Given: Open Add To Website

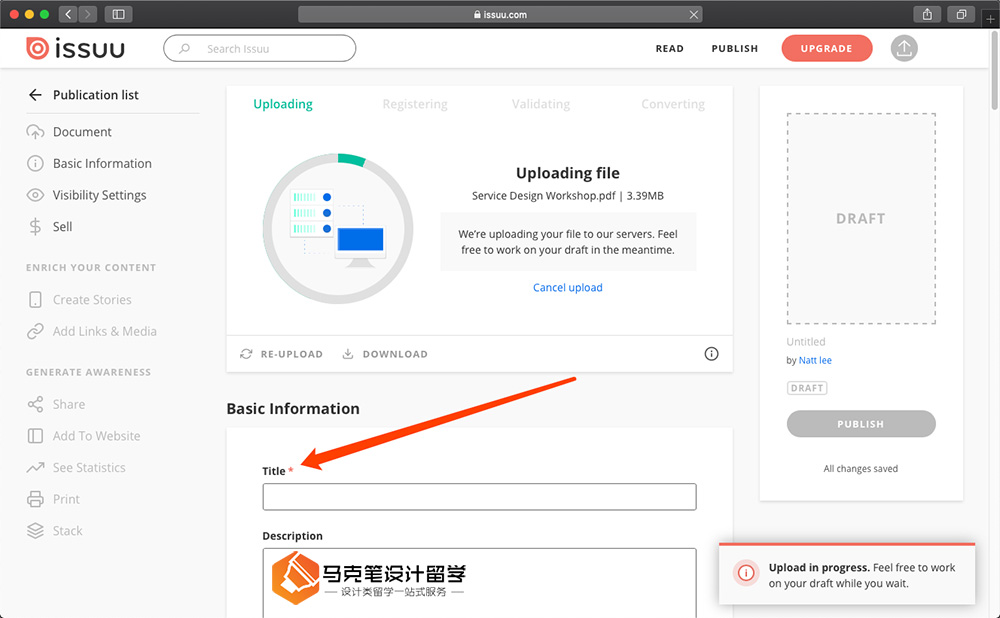Looking at the screenshot, I should point(96,436).
